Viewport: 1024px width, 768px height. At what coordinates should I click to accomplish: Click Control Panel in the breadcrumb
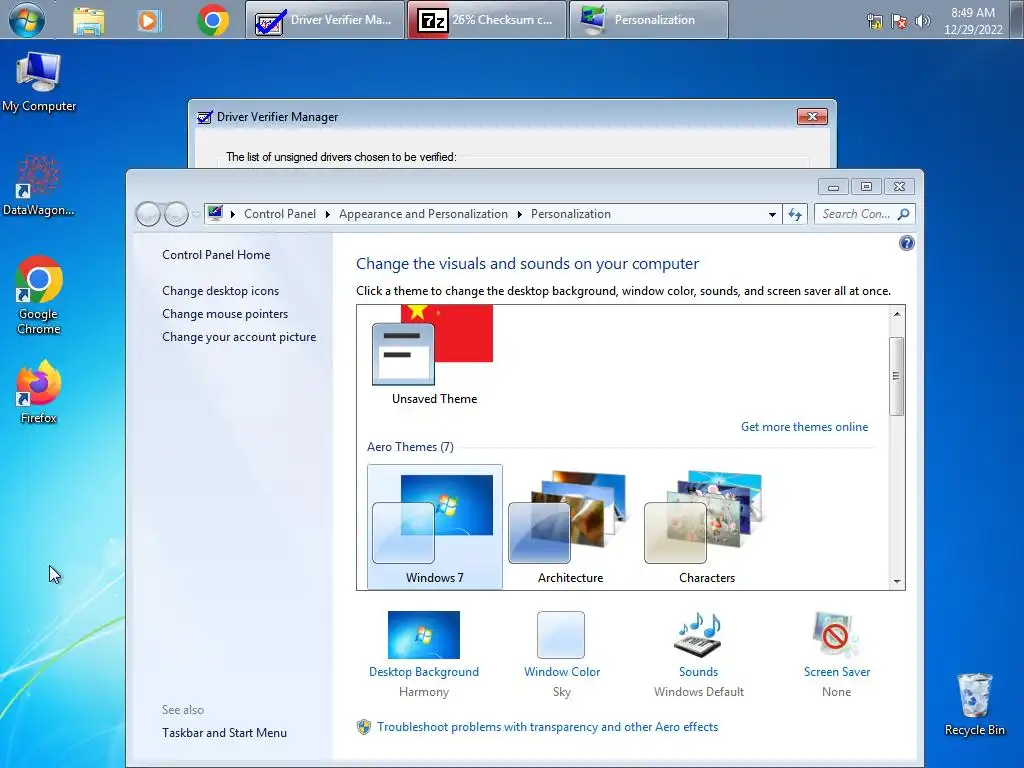tap(280, 214)
